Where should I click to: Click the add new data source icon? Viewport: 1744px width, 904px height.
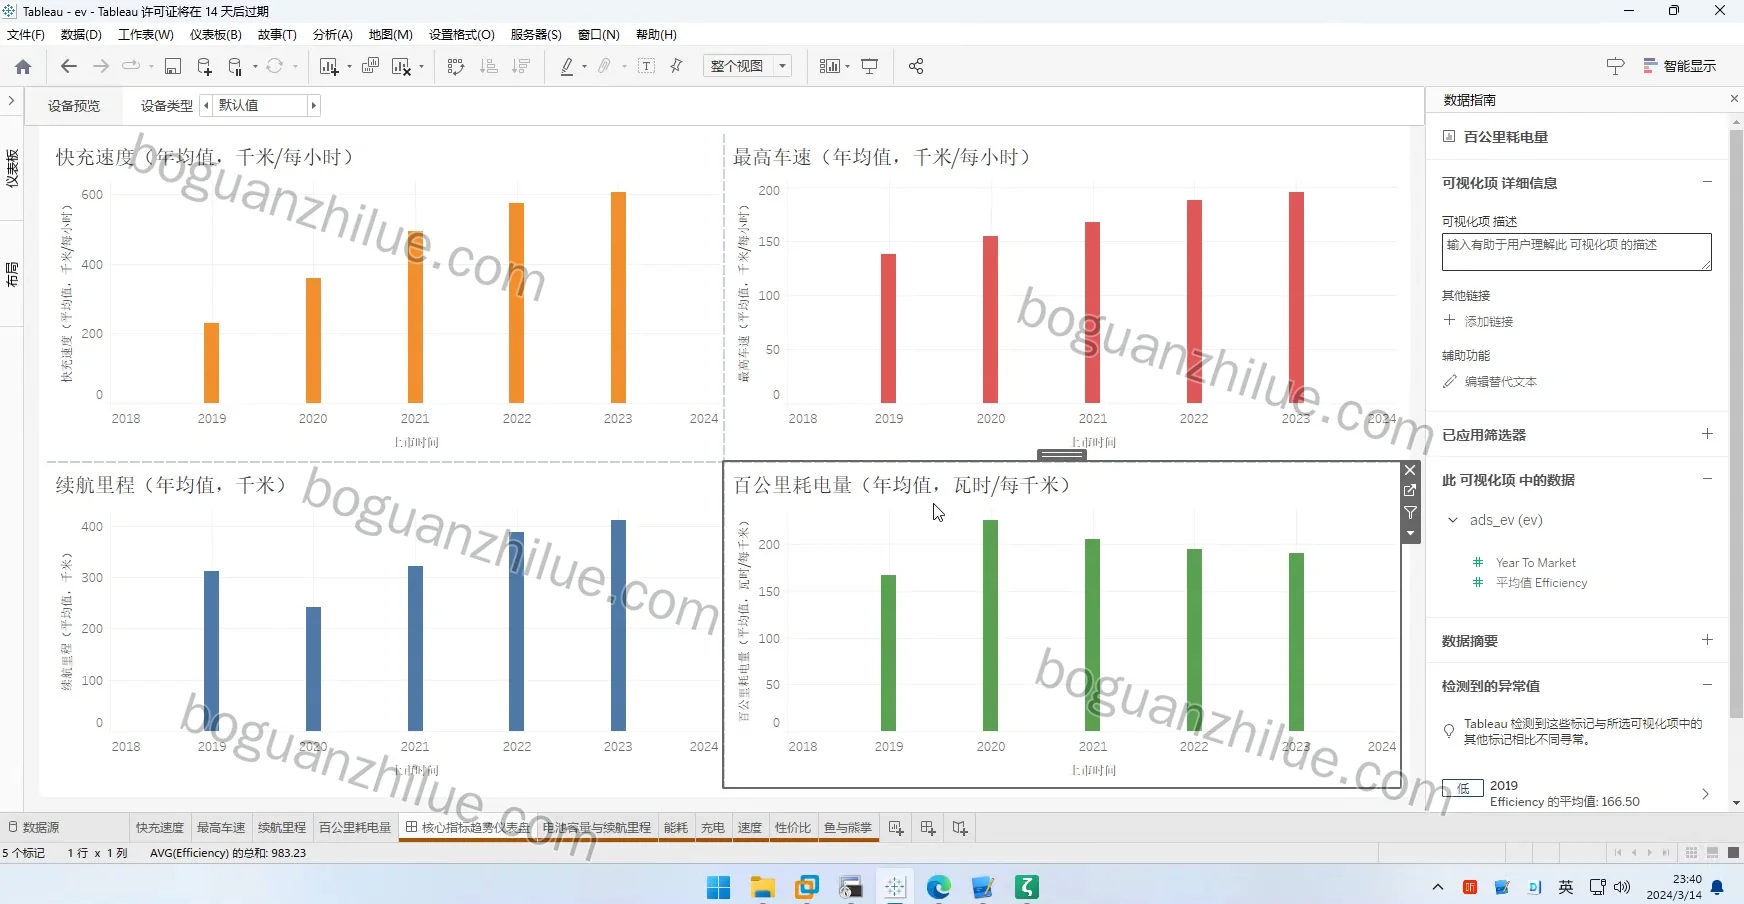click(x=204, y=66)
